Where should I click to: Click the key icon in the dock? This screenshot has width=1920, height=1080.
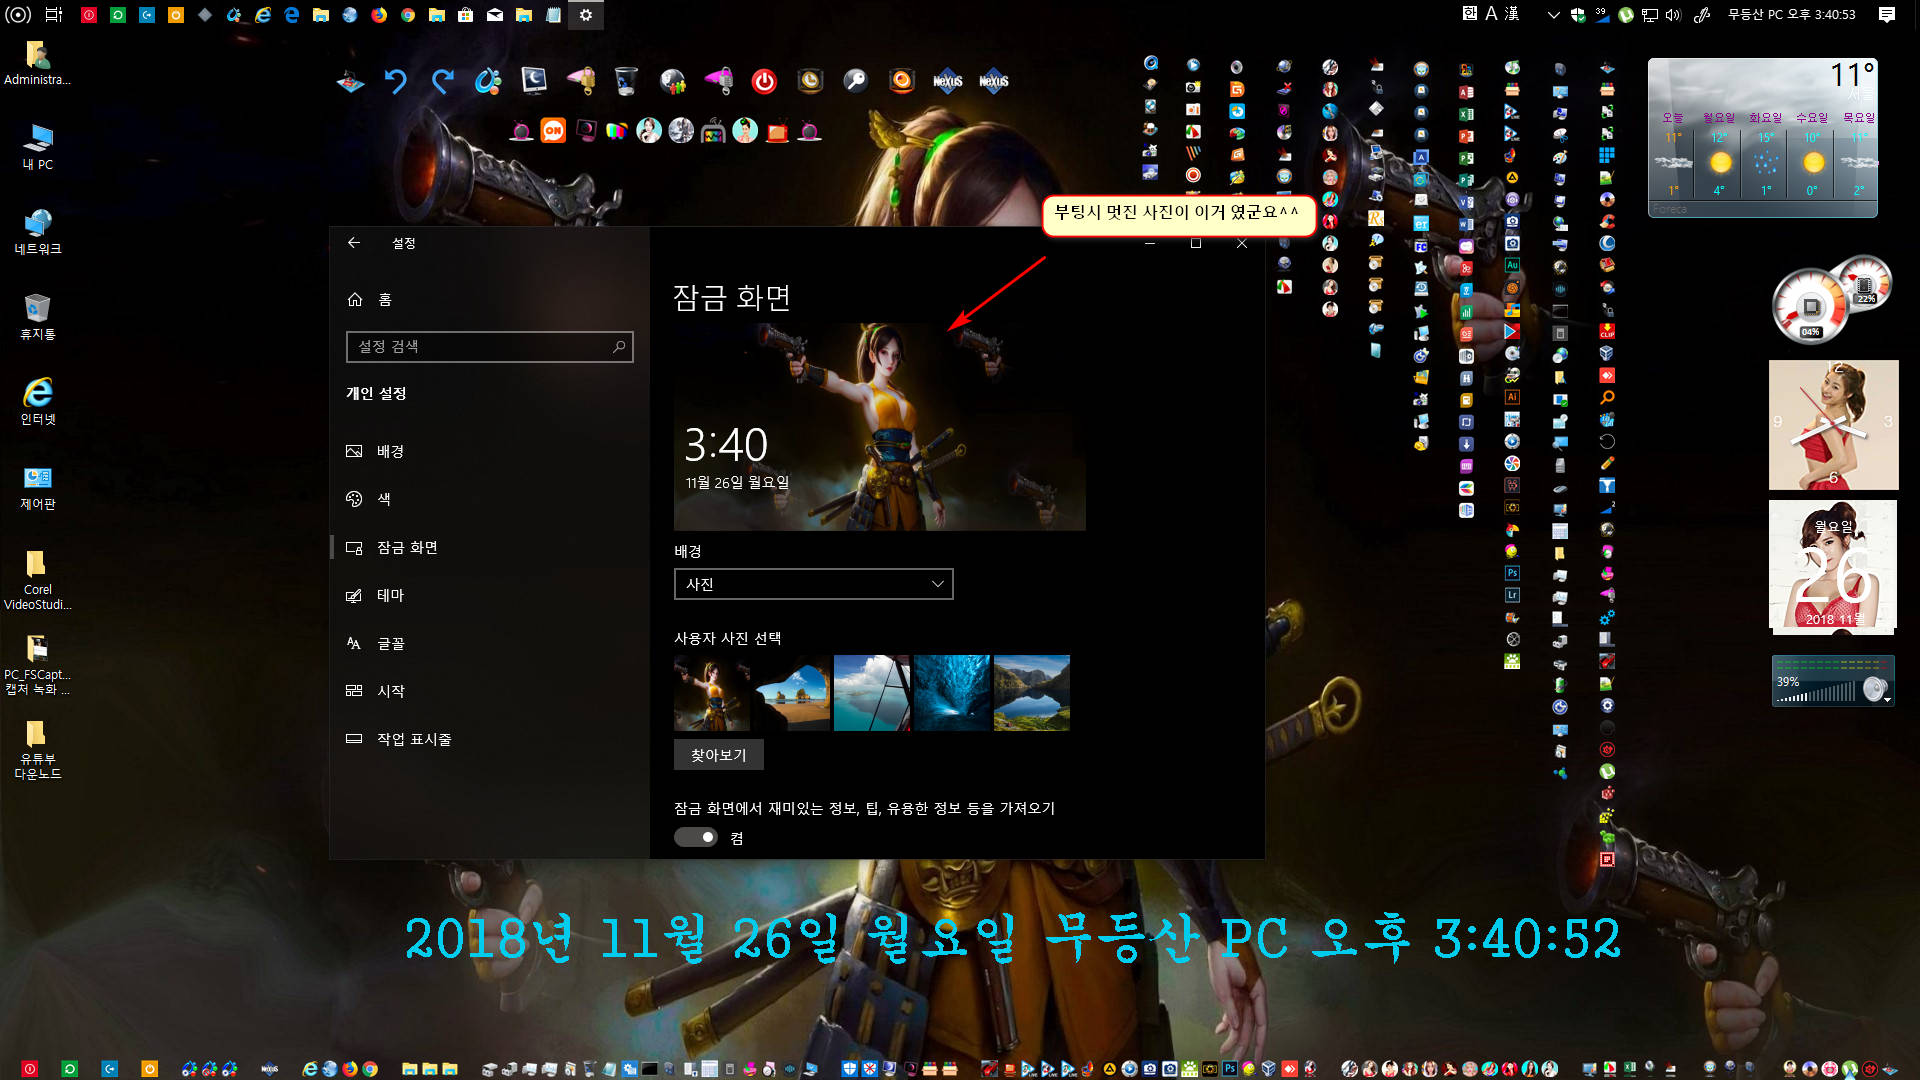pyautogui.click(x=856, y=81)
